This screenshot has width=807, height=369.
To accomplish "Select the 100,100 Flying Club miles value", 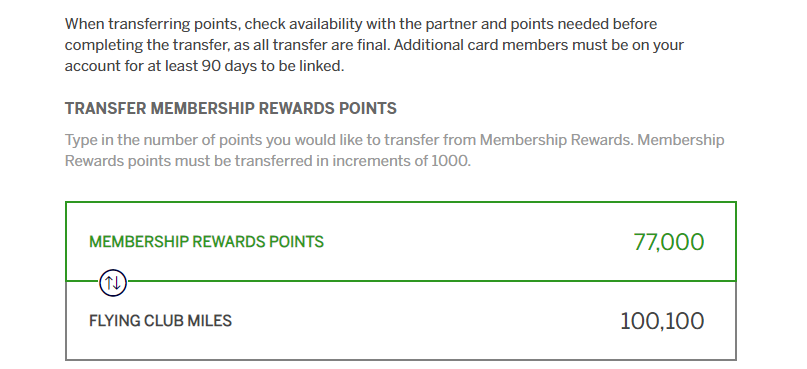I will tap(662, 321).
